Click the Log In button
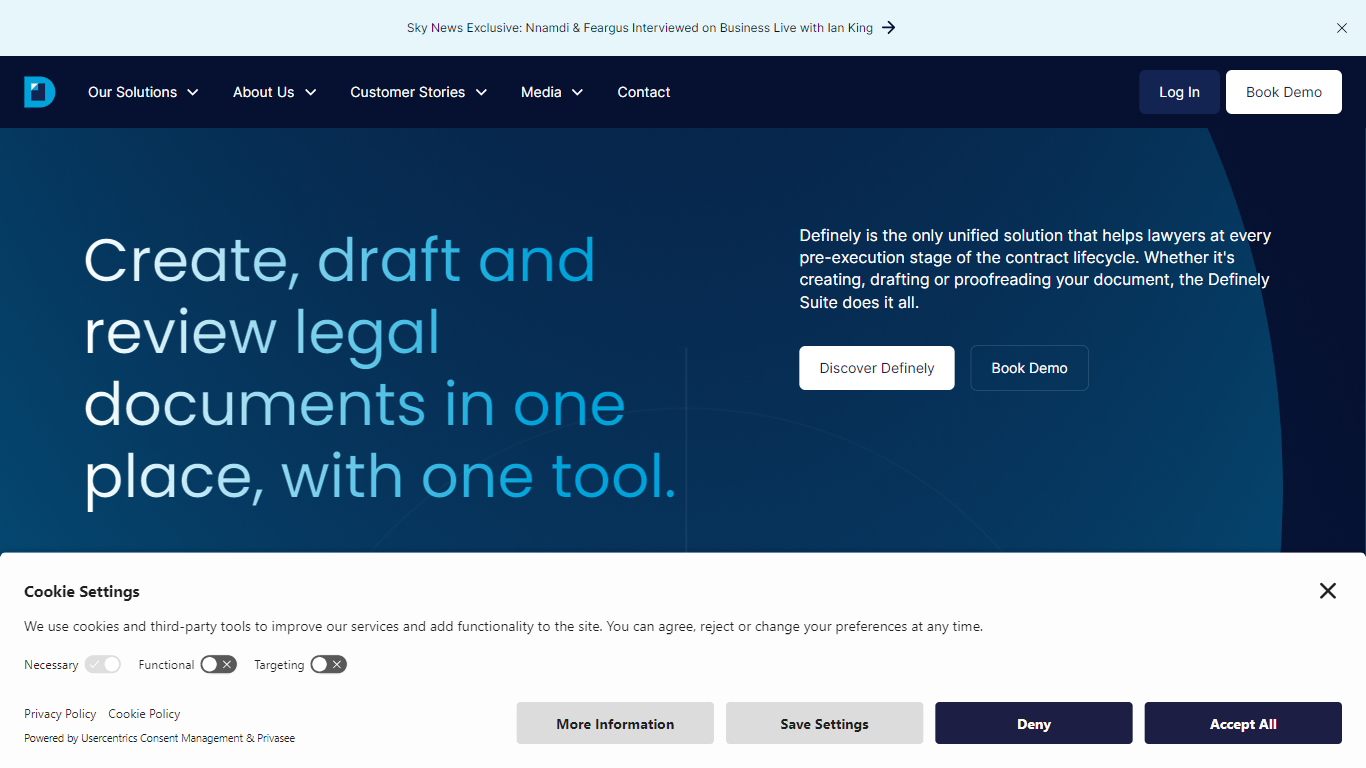 (x=1179, y=92)
